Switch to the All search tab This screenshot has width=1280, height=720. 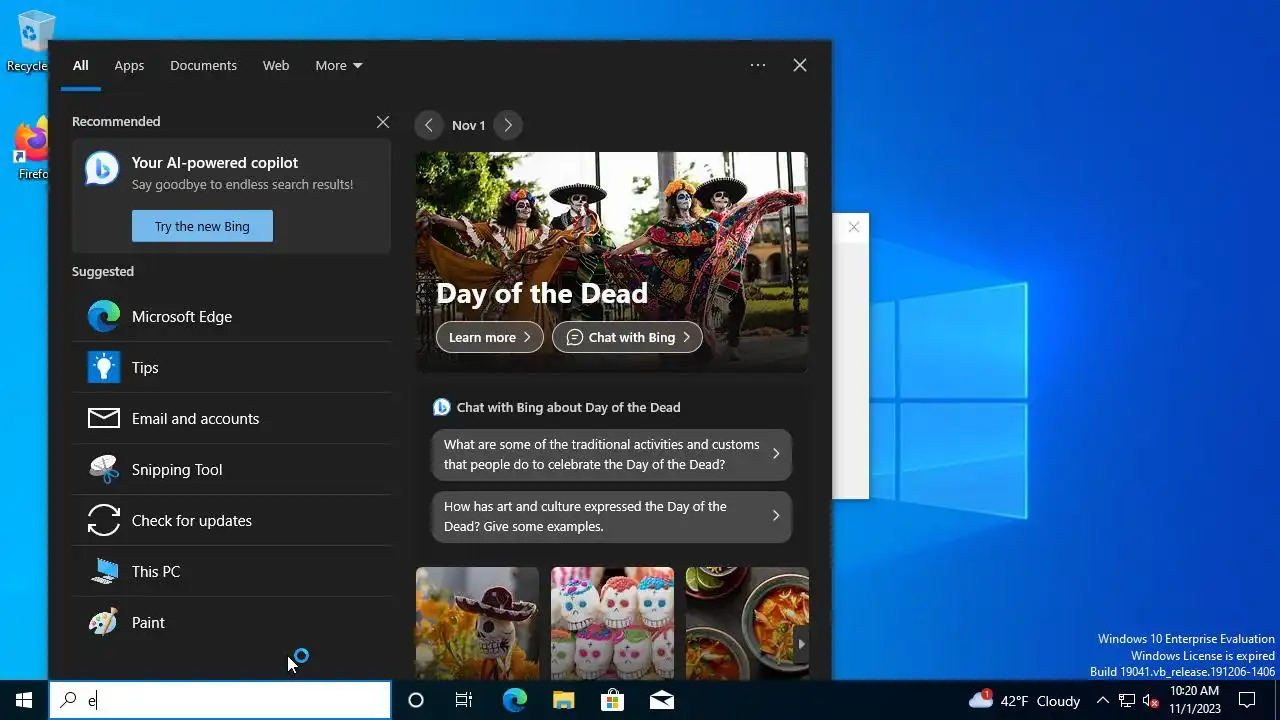(x=81, y=65)
